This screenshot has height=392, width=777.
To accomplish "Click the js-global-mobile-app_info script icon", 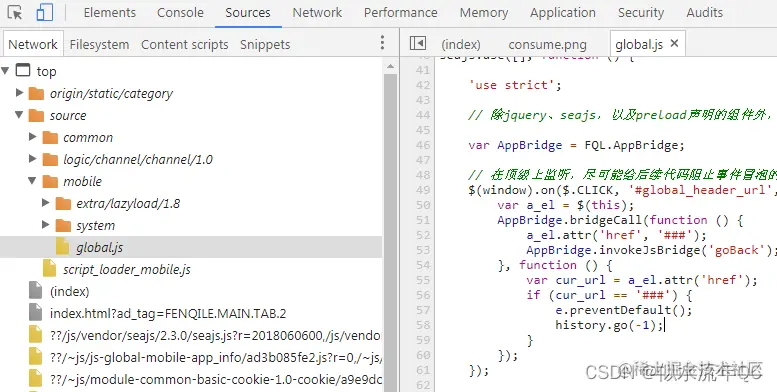I will [x=36, y=356].
